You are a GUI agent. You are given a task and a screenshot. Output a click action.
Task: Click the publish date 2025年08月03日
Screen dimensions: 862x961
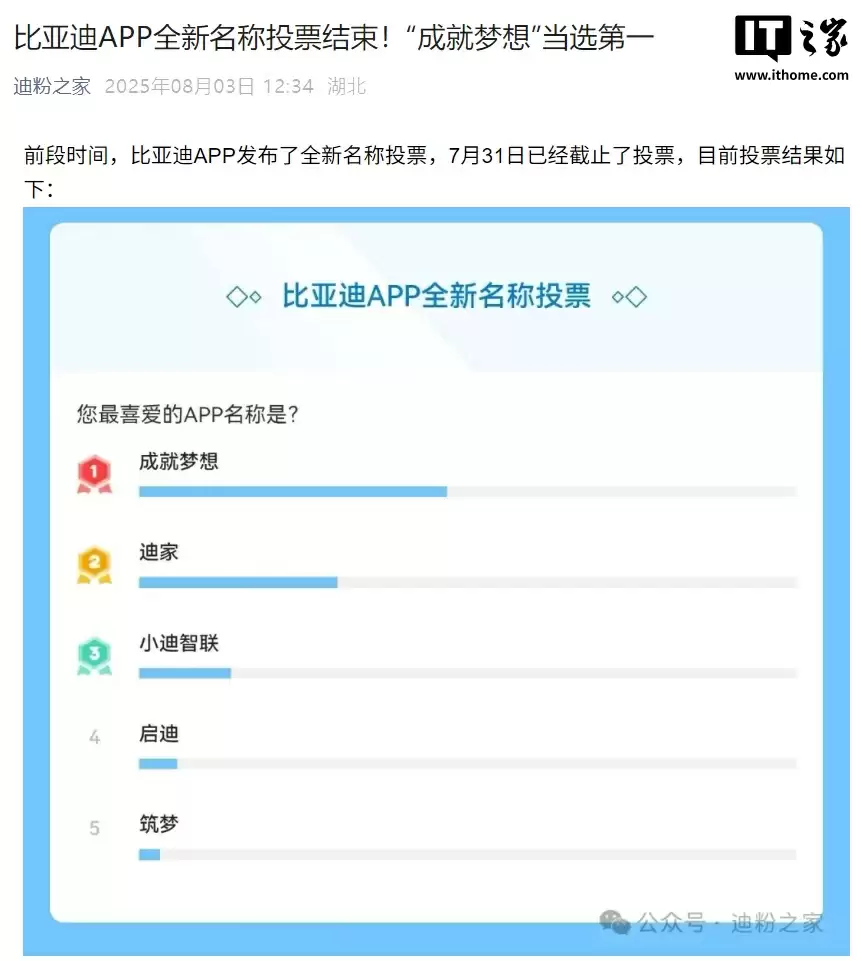coord(179,86)
